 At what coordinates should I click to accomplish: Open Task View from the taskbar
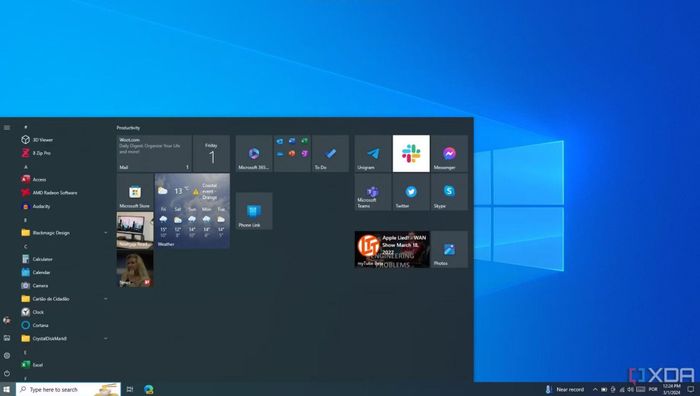pyautogui.click(x=130, y=389)
